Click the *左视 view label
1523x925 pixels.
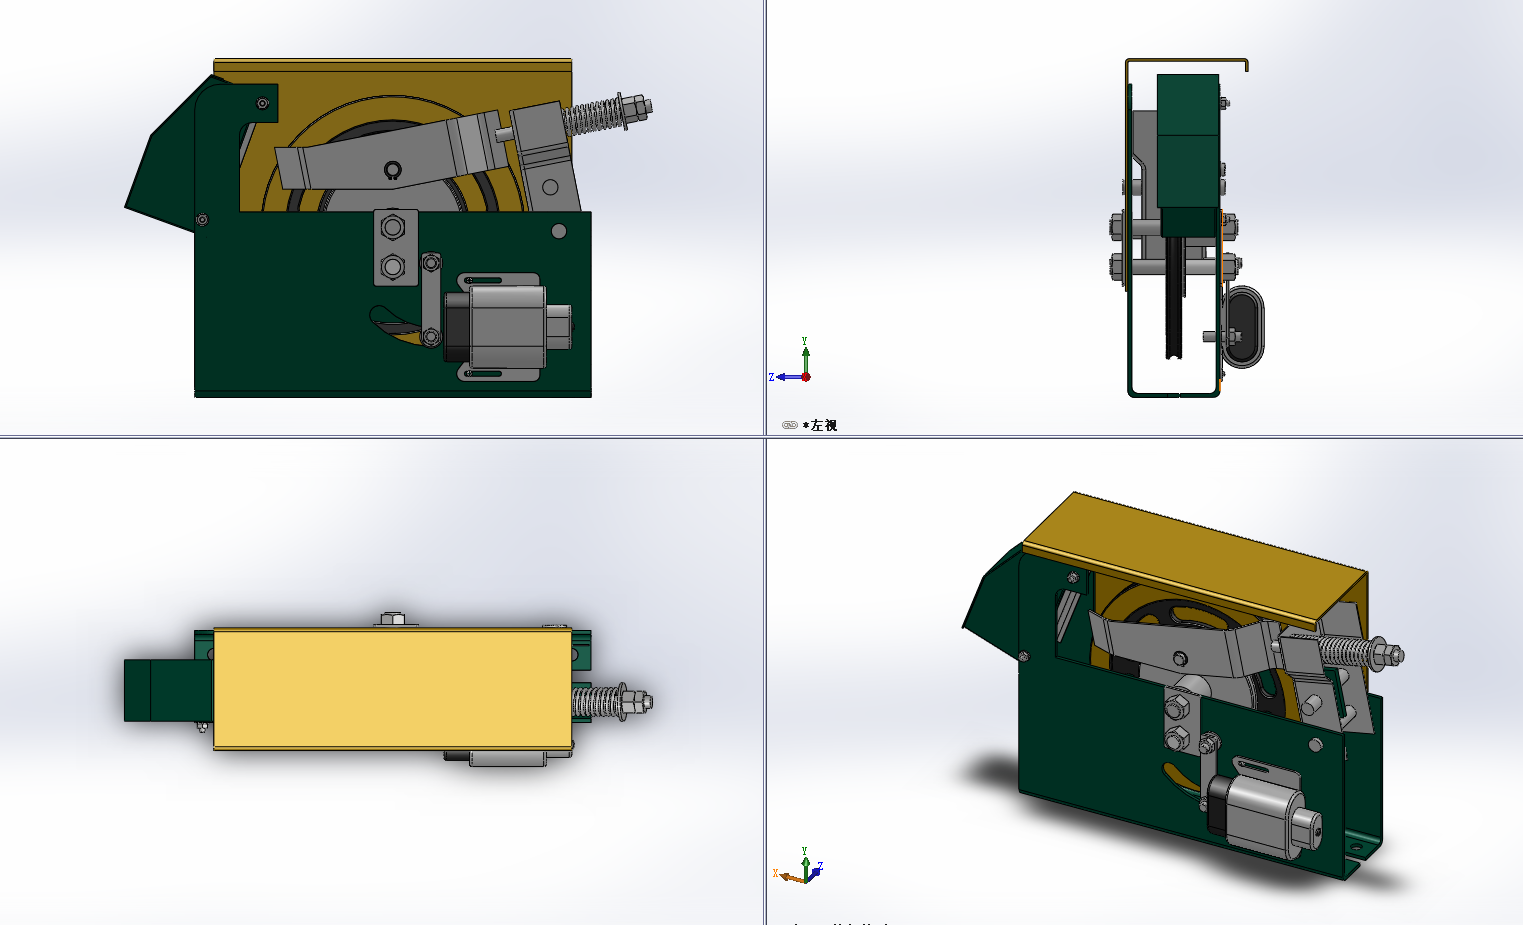[x=820, y=425]
